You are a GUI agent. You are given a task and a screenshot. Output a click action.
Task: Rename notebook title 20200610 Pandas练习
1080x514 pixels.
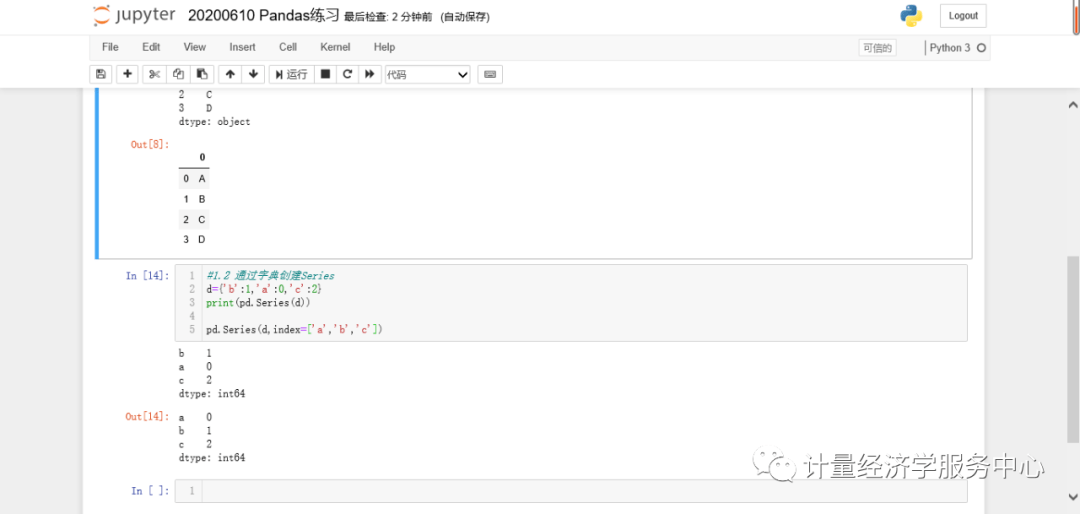[x=264, y=16]
